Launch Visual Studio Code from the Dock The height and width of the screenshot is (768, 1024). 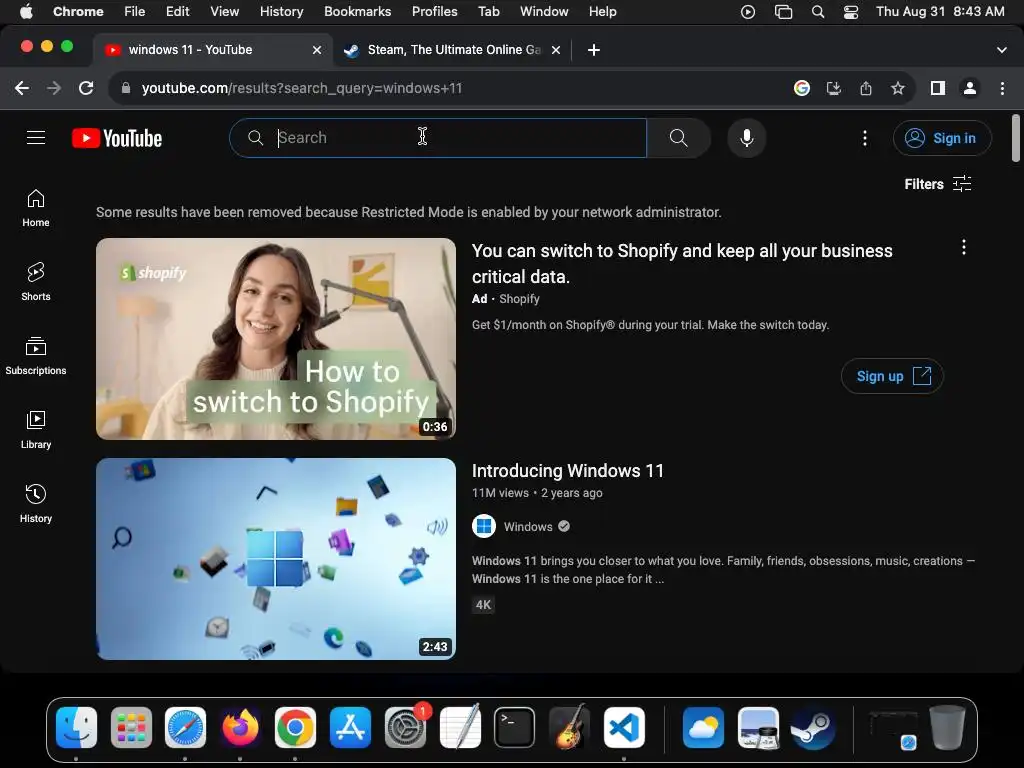[x=624, y=727]
